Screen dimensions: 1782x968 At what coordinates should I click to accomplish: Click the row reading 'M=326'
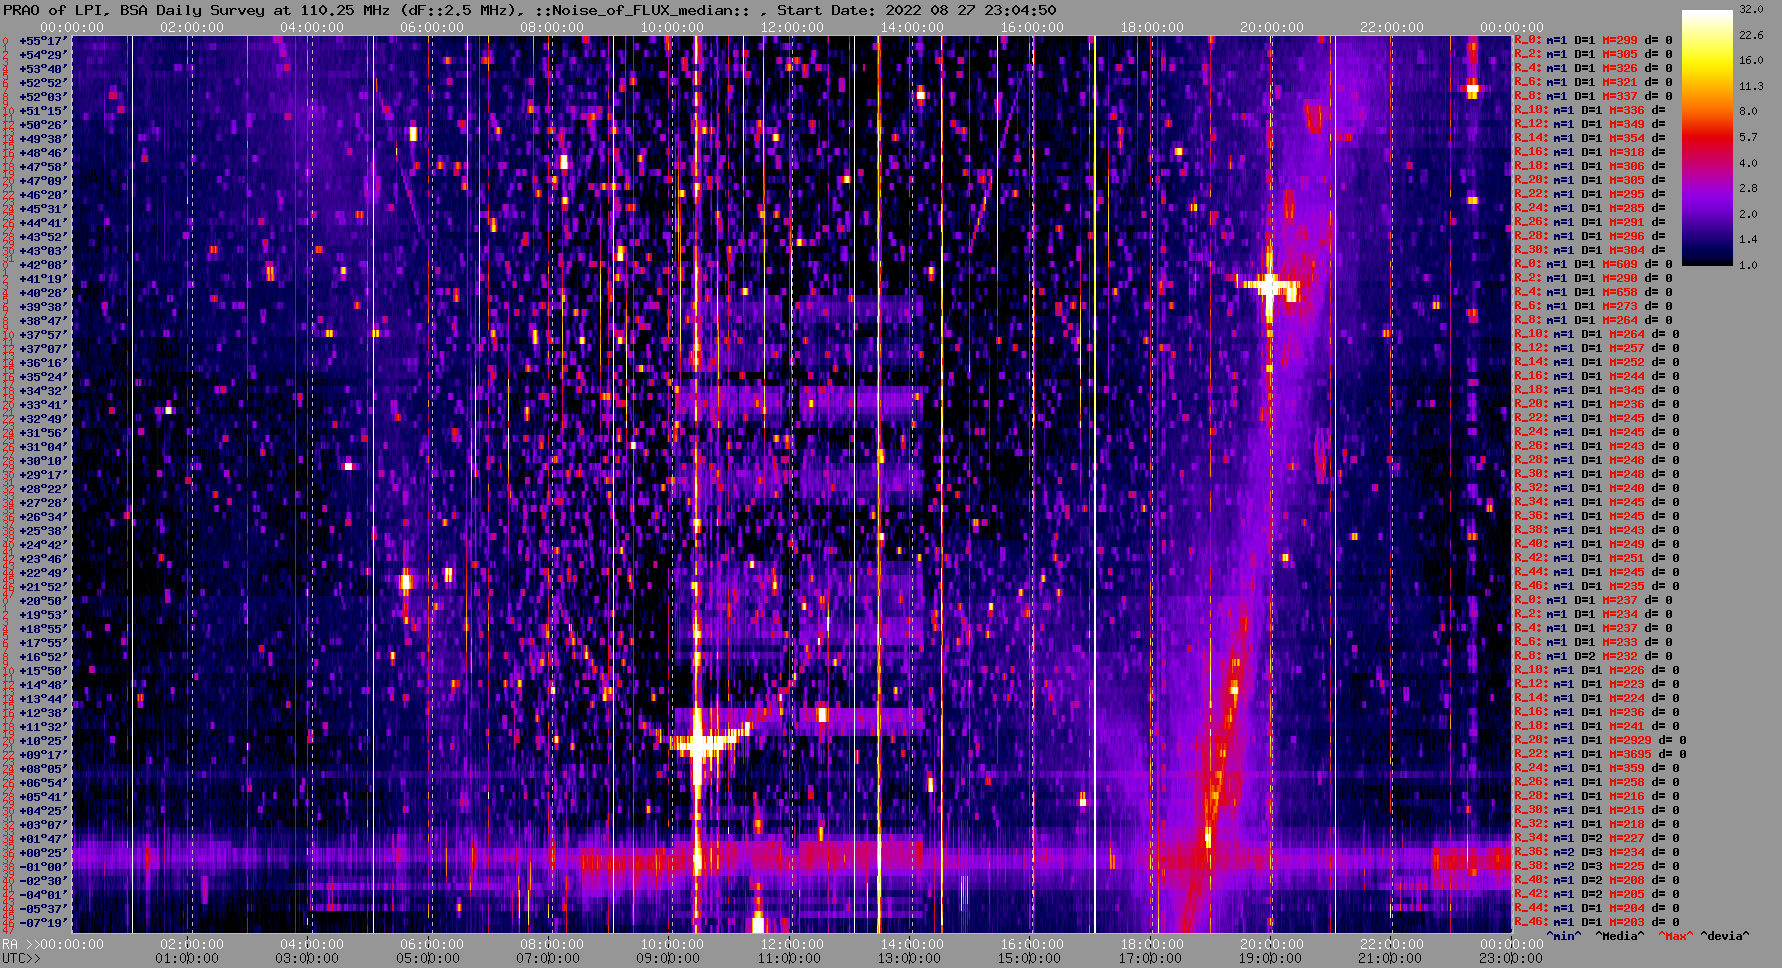[1593, 68]
